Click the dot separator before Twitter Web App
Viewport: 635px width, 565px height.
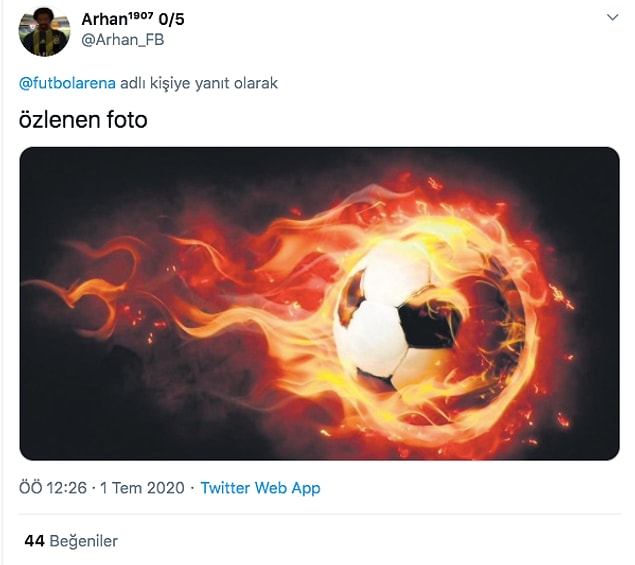click(192, 488)
